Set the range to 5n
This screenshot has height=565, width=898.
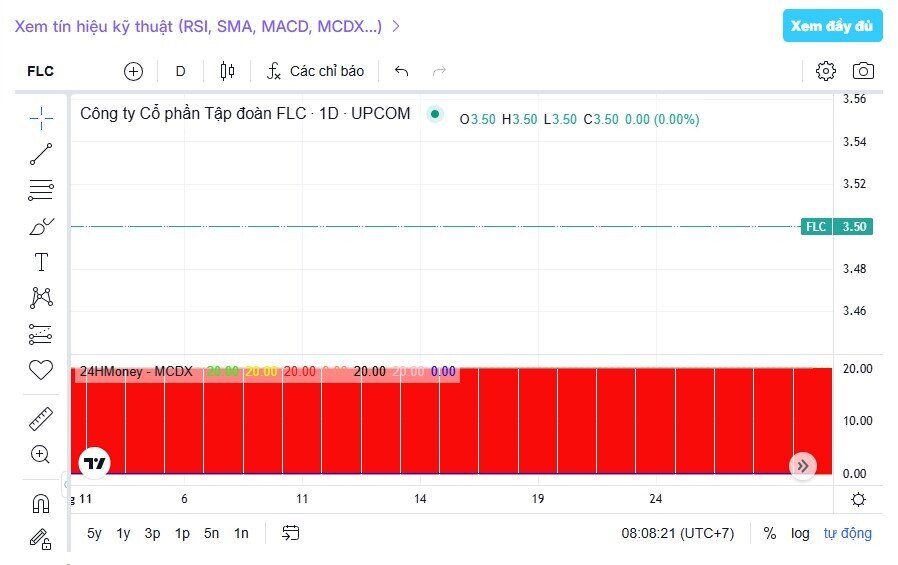[211, 534]
